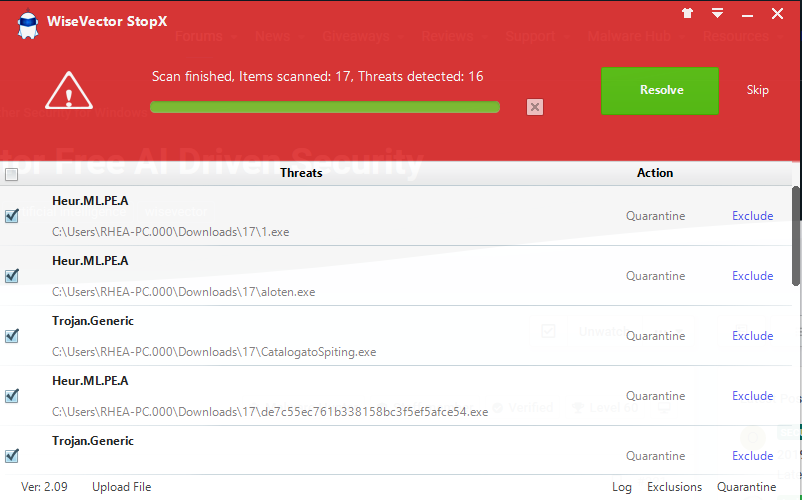Click the Action column header

655,173
